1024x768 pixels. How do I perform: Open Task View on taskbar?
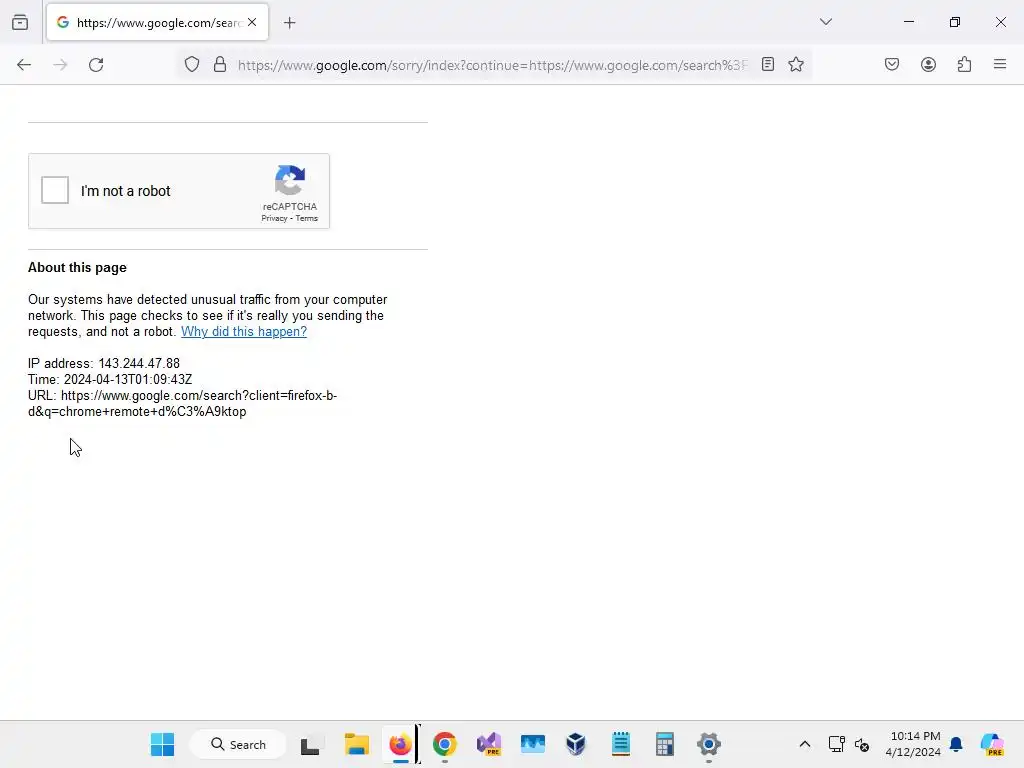(310, 744)
